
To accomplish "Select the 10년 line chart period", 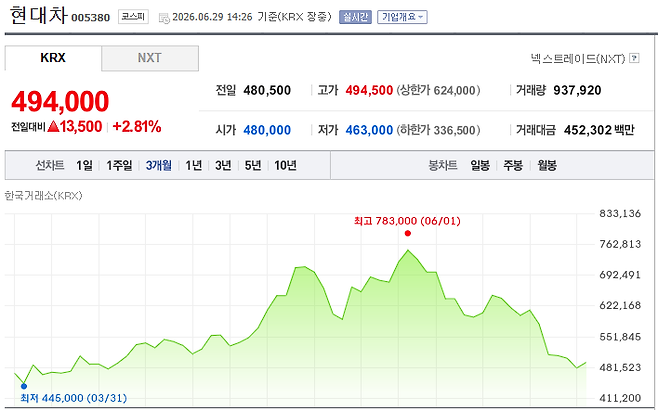I will click(285, 165).
